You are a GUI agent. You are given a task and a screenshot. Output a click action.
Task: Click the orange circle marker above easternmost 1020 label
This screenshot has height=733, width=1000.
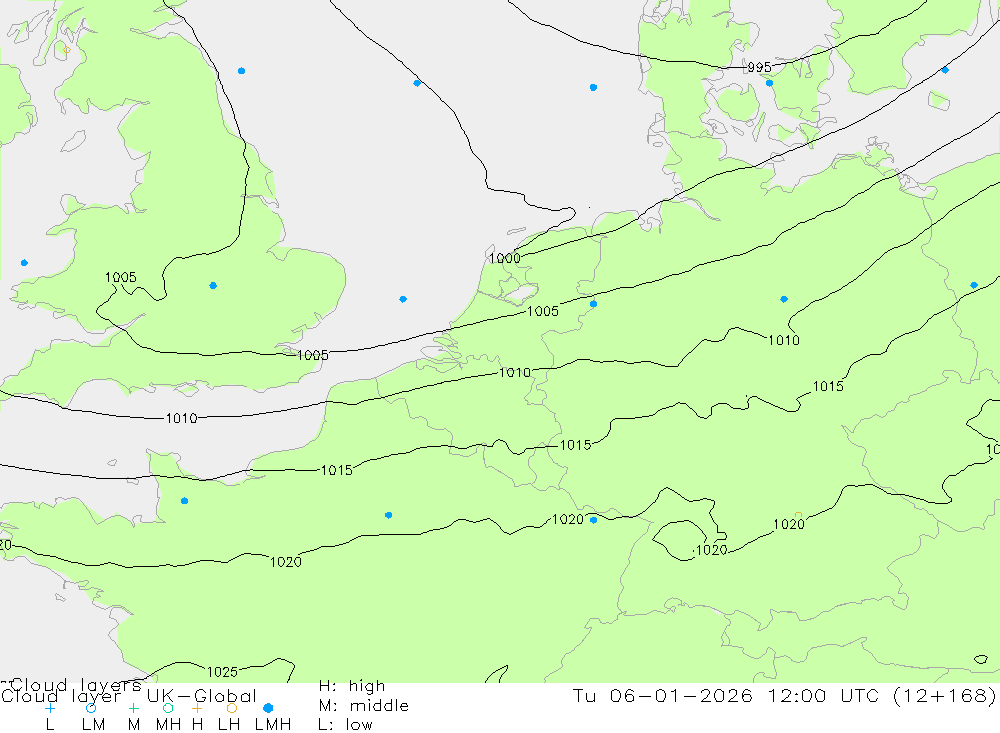pos(798,515)
